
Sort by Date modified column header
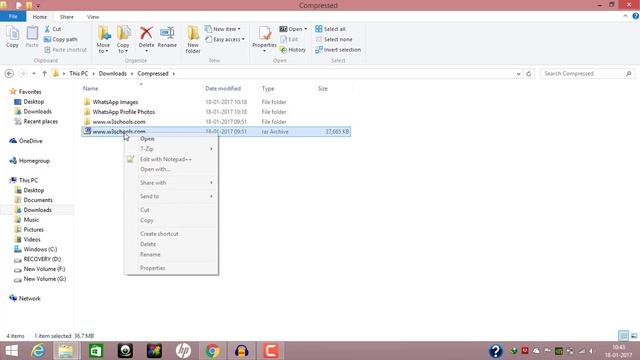click(223, 88)
